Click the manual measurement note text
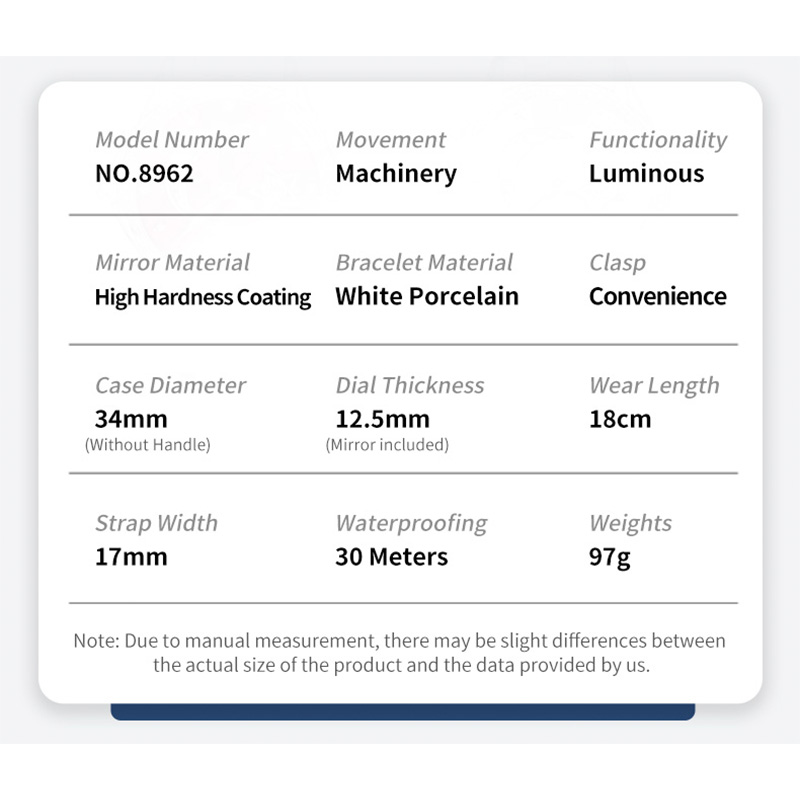 (x=400, y=653)
